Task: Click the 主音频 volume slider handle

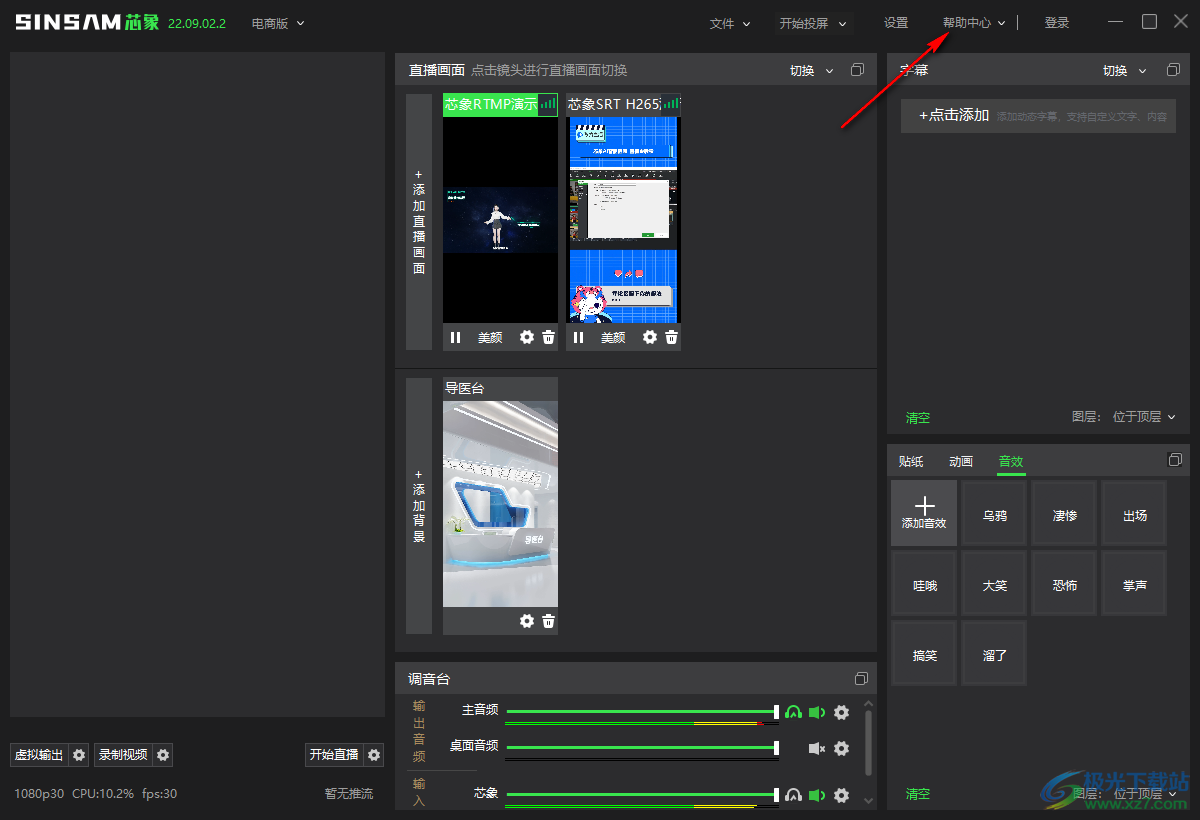Action: click(777, 711)
